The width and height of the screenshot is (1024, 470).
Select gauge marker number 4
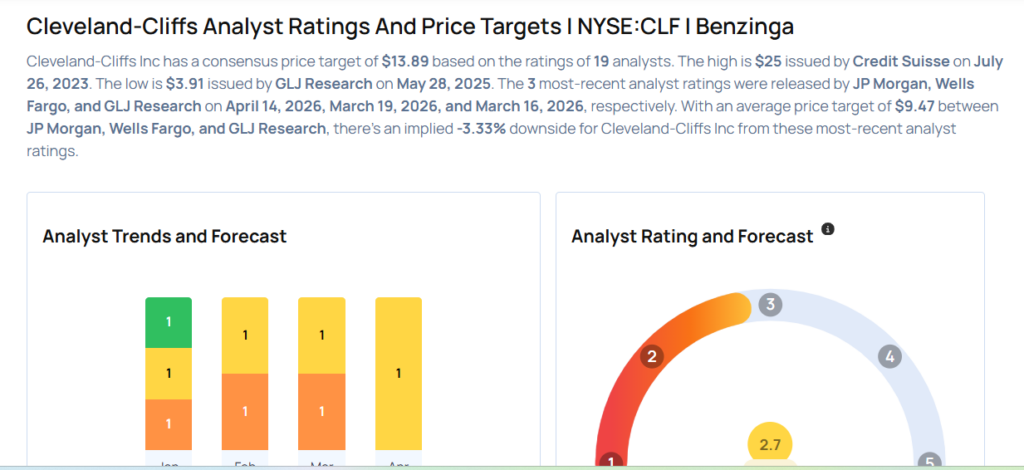(x=888, y=356)
